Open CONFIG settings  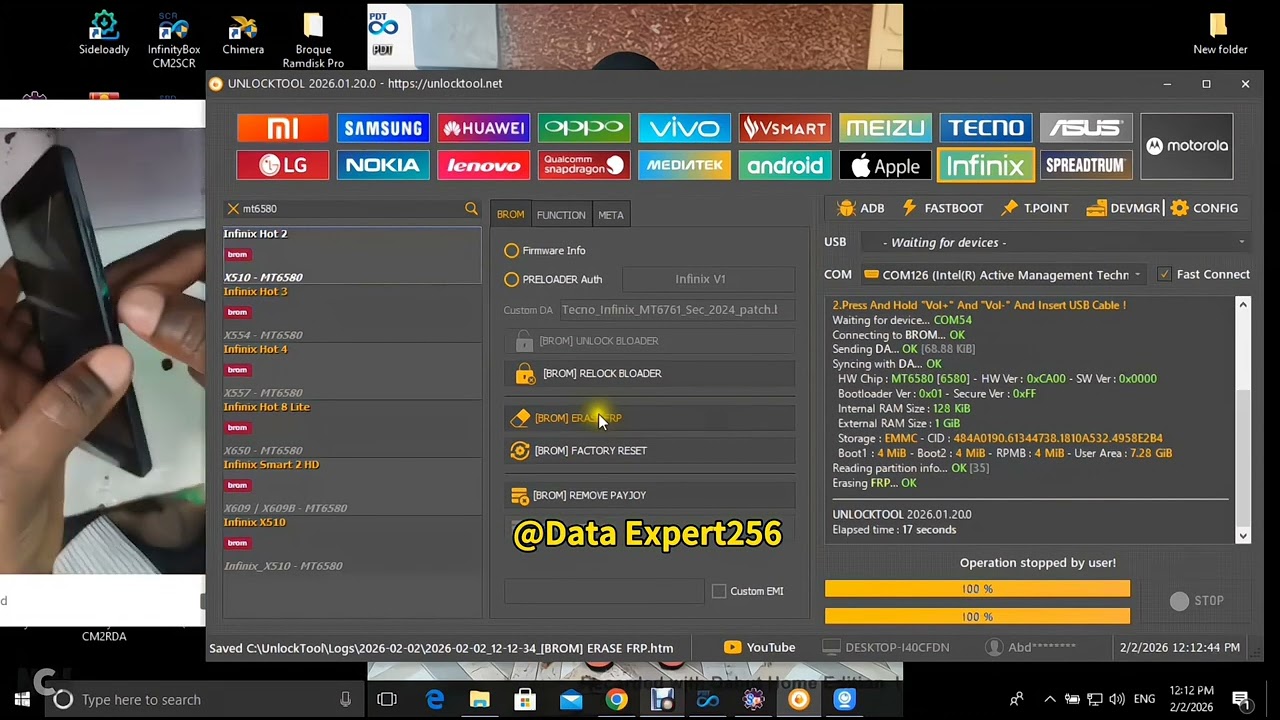click(1204, 208)
